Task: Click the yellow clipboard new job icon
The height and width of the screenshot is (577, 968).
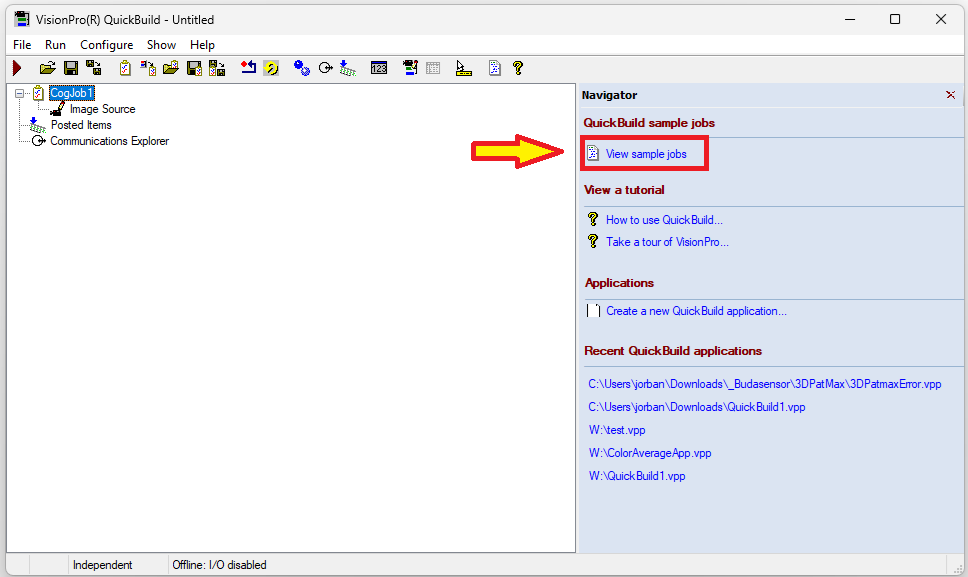Action: tap(125, 68)
